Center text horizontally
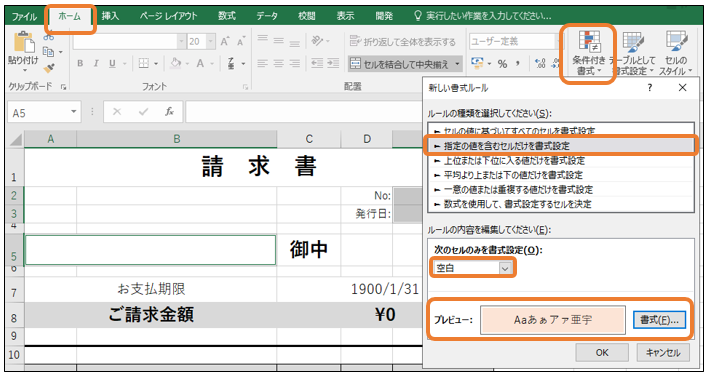The height and width of the screenshot is (378, 708). (x=279, y=64)
